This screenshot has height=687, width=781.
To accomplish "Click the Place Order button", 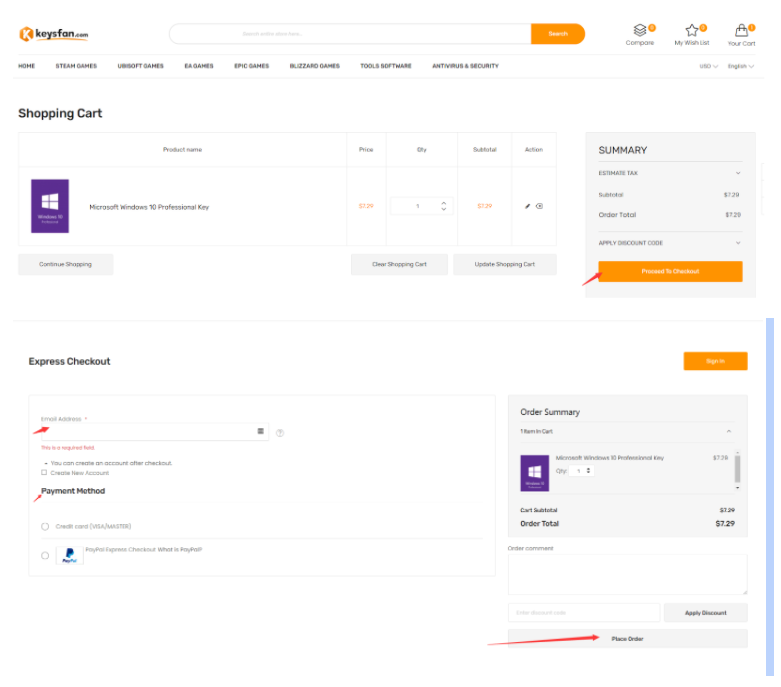I will 628,639.
